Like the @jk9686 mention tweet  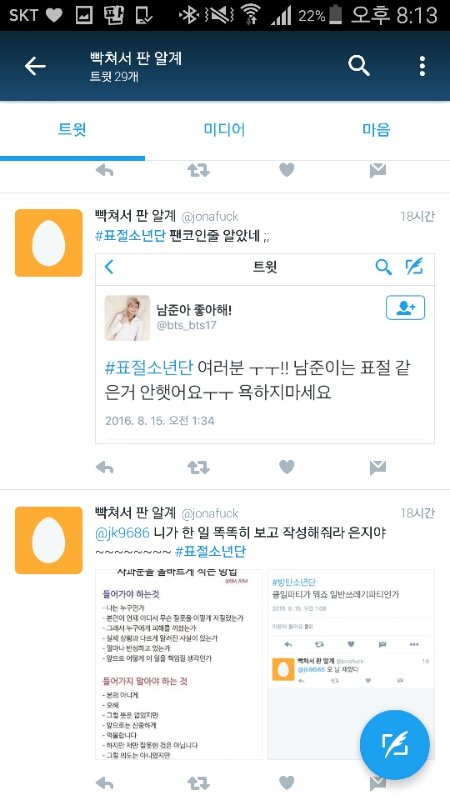click(x=287, y=783)
